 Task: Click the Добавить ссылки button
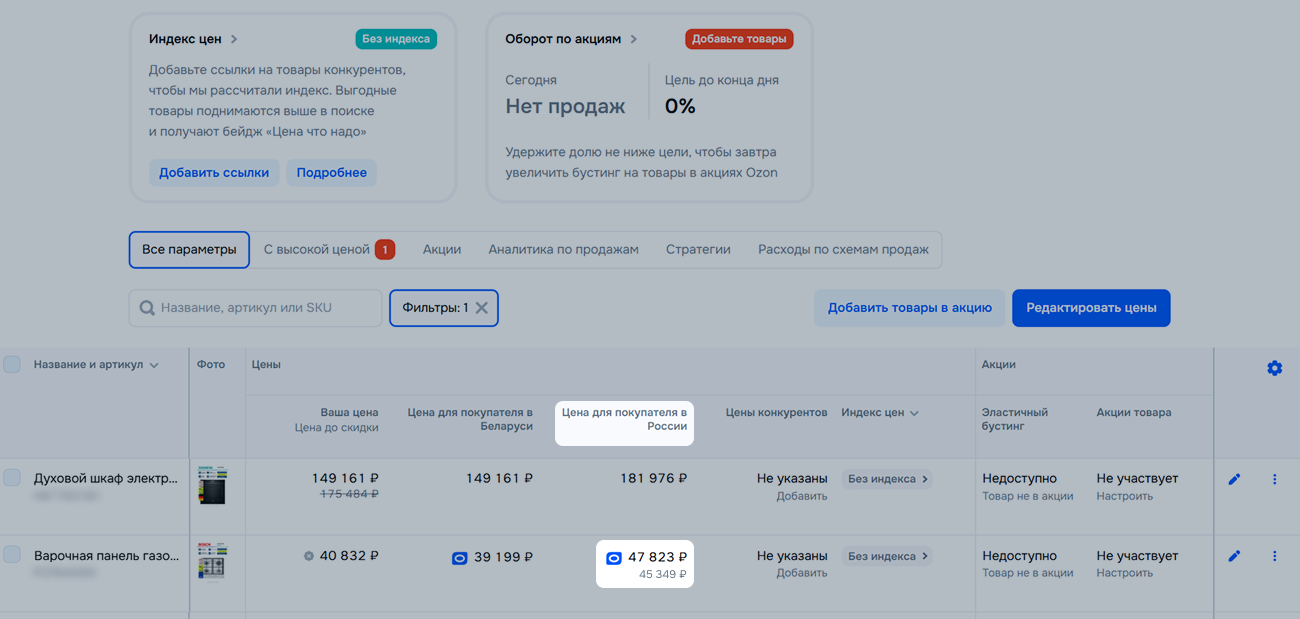(x=214, y=172)
